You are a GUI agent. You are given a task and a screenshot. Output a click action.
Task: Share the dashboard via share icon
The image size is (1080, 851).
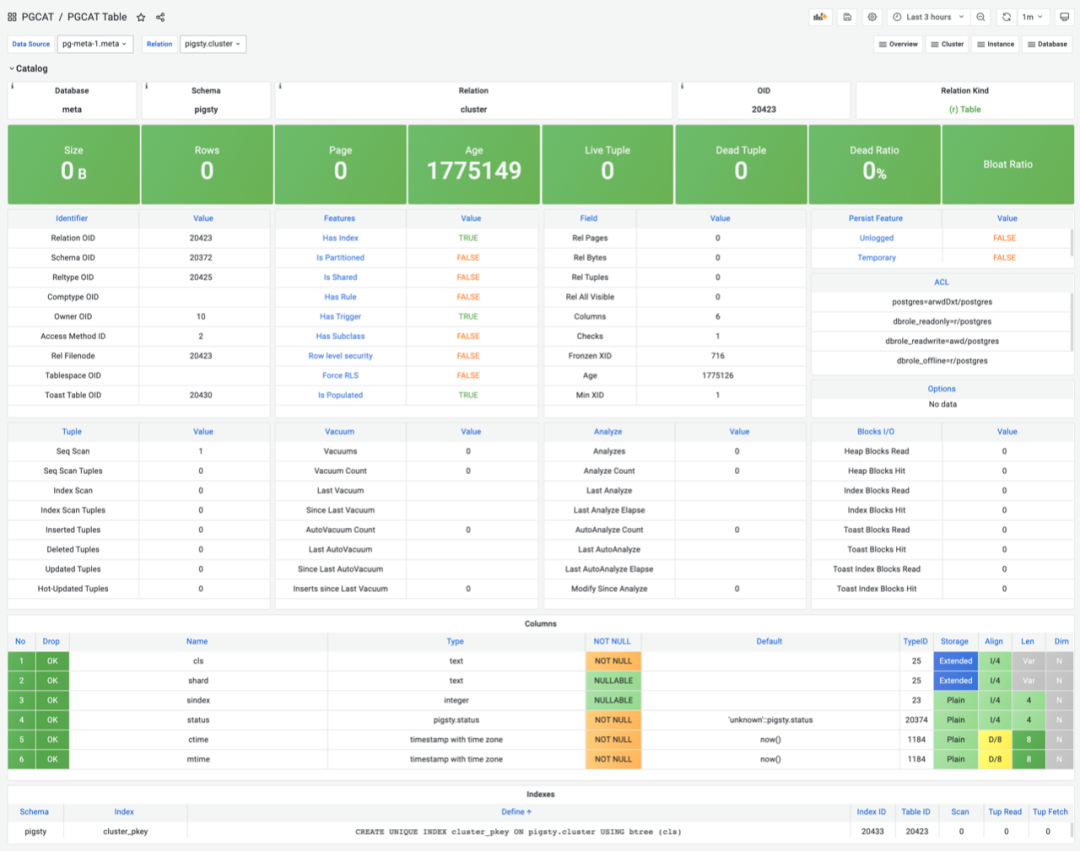tap(160, 17)
